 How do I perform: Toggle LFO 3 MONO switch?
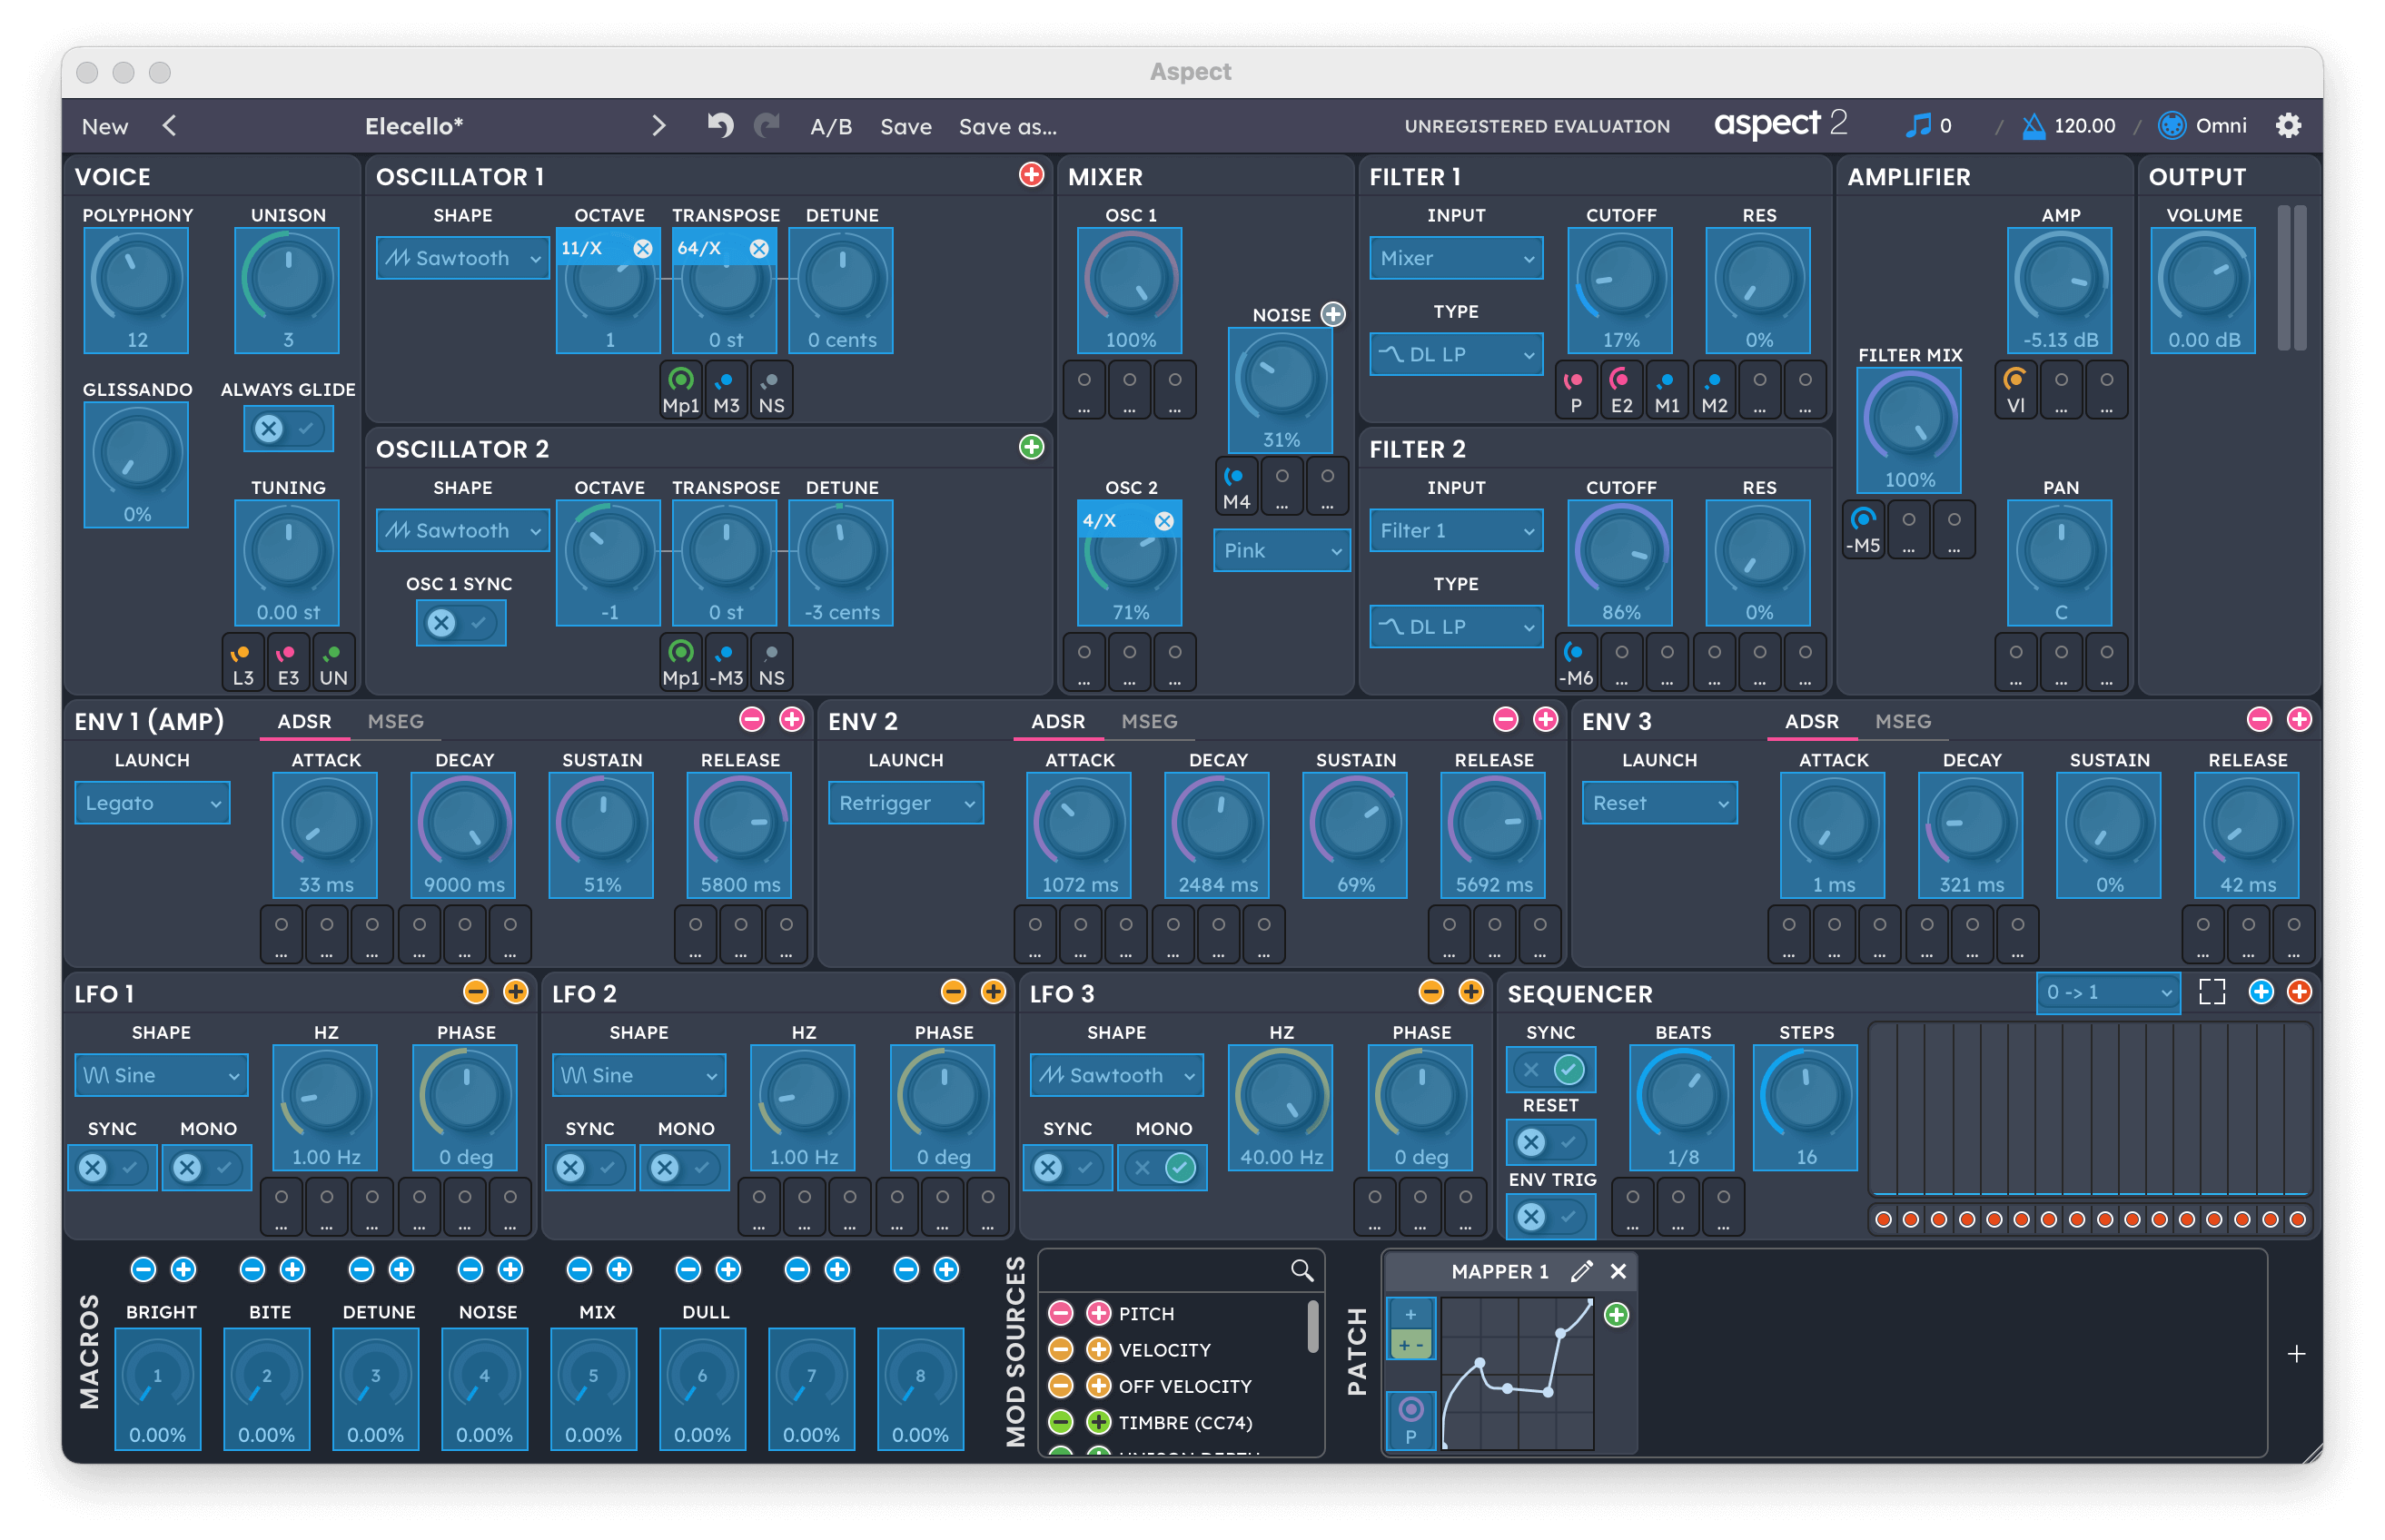(x=1162, y=1167)
